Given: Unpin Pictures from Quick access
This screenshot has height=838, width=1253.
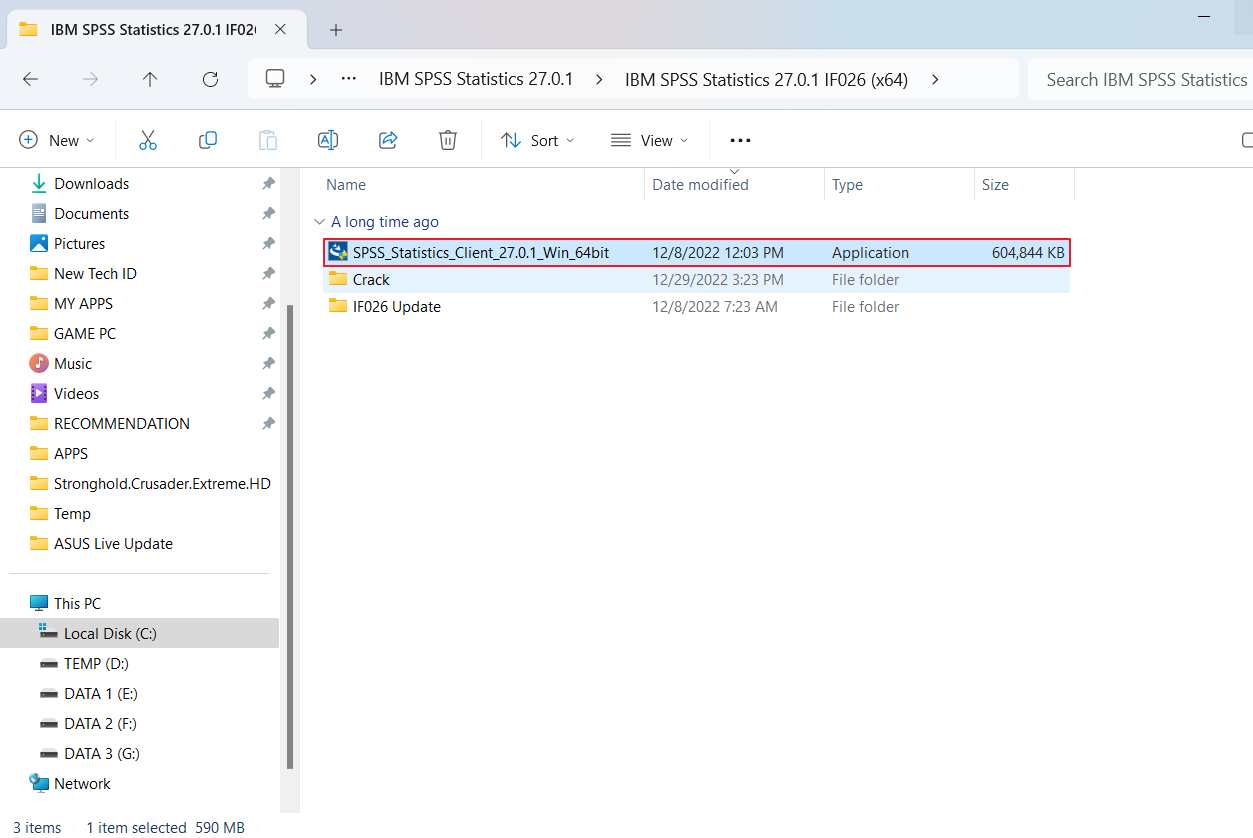Looking at the screenshot, I should 268,243.
